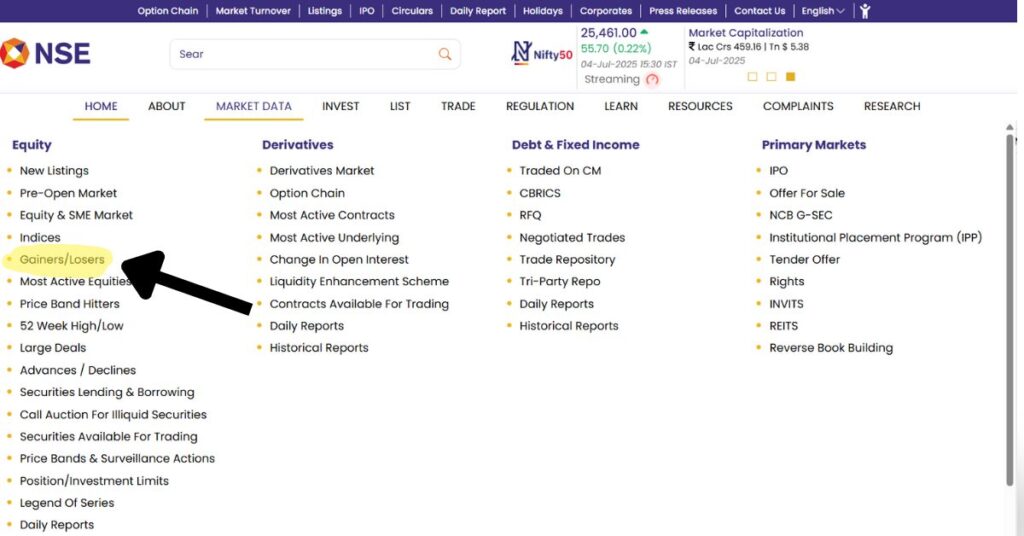Click the NSE logo

point(45,54)
